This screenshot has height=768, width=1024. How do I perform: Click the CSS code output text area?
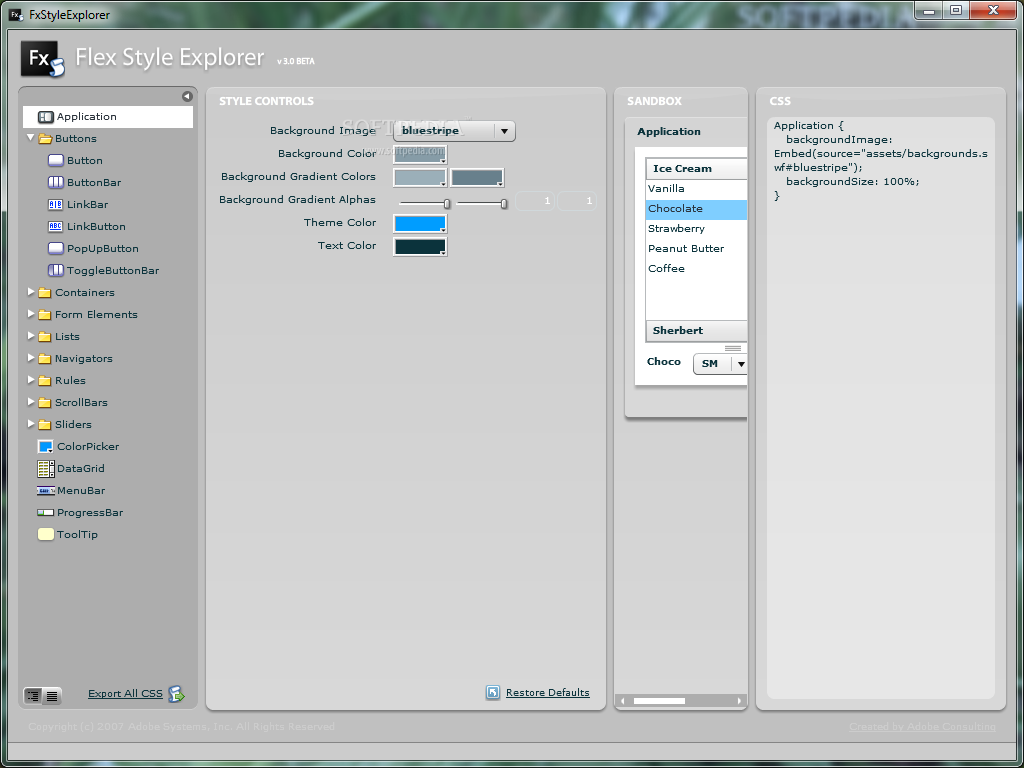[x=881, y=408]
